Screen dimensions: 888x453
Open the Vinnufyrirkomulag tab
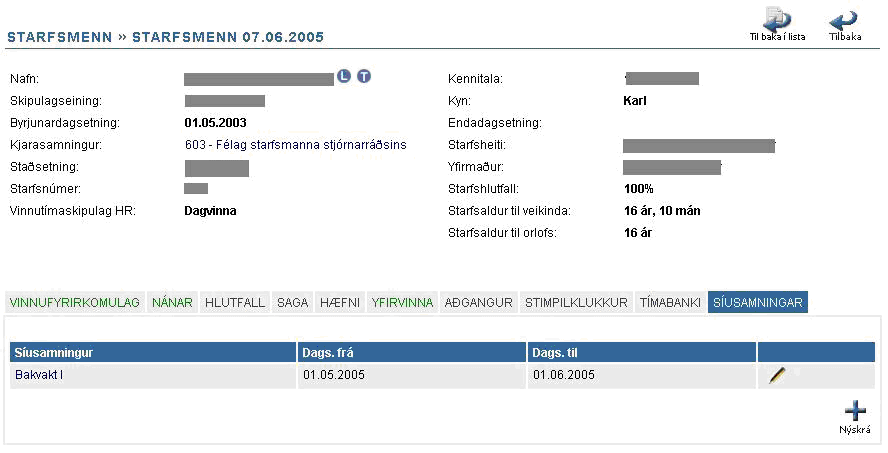(x=75, y=302)
